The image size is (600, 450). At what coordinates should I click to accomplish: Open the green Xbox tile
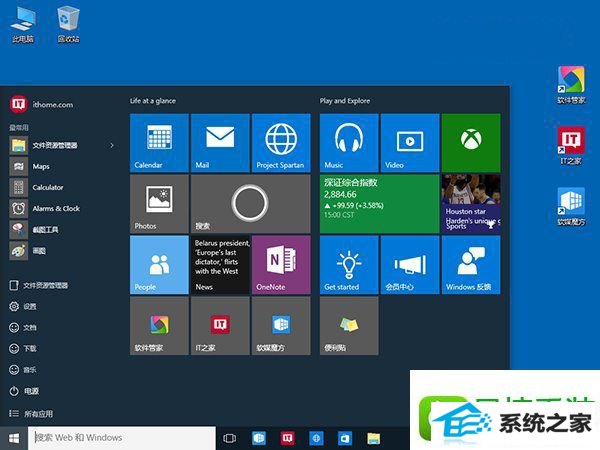pyautogui.click(x=471, y=143)
